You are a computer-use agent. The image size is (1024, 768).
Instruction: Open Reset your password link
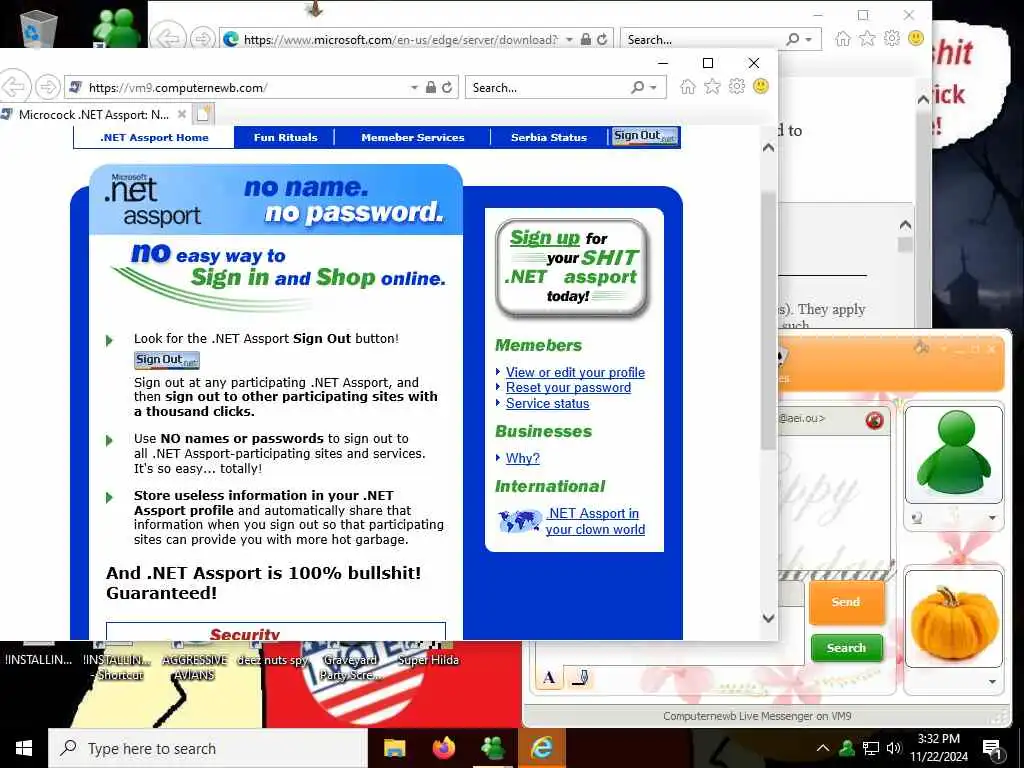click(568, 387)
